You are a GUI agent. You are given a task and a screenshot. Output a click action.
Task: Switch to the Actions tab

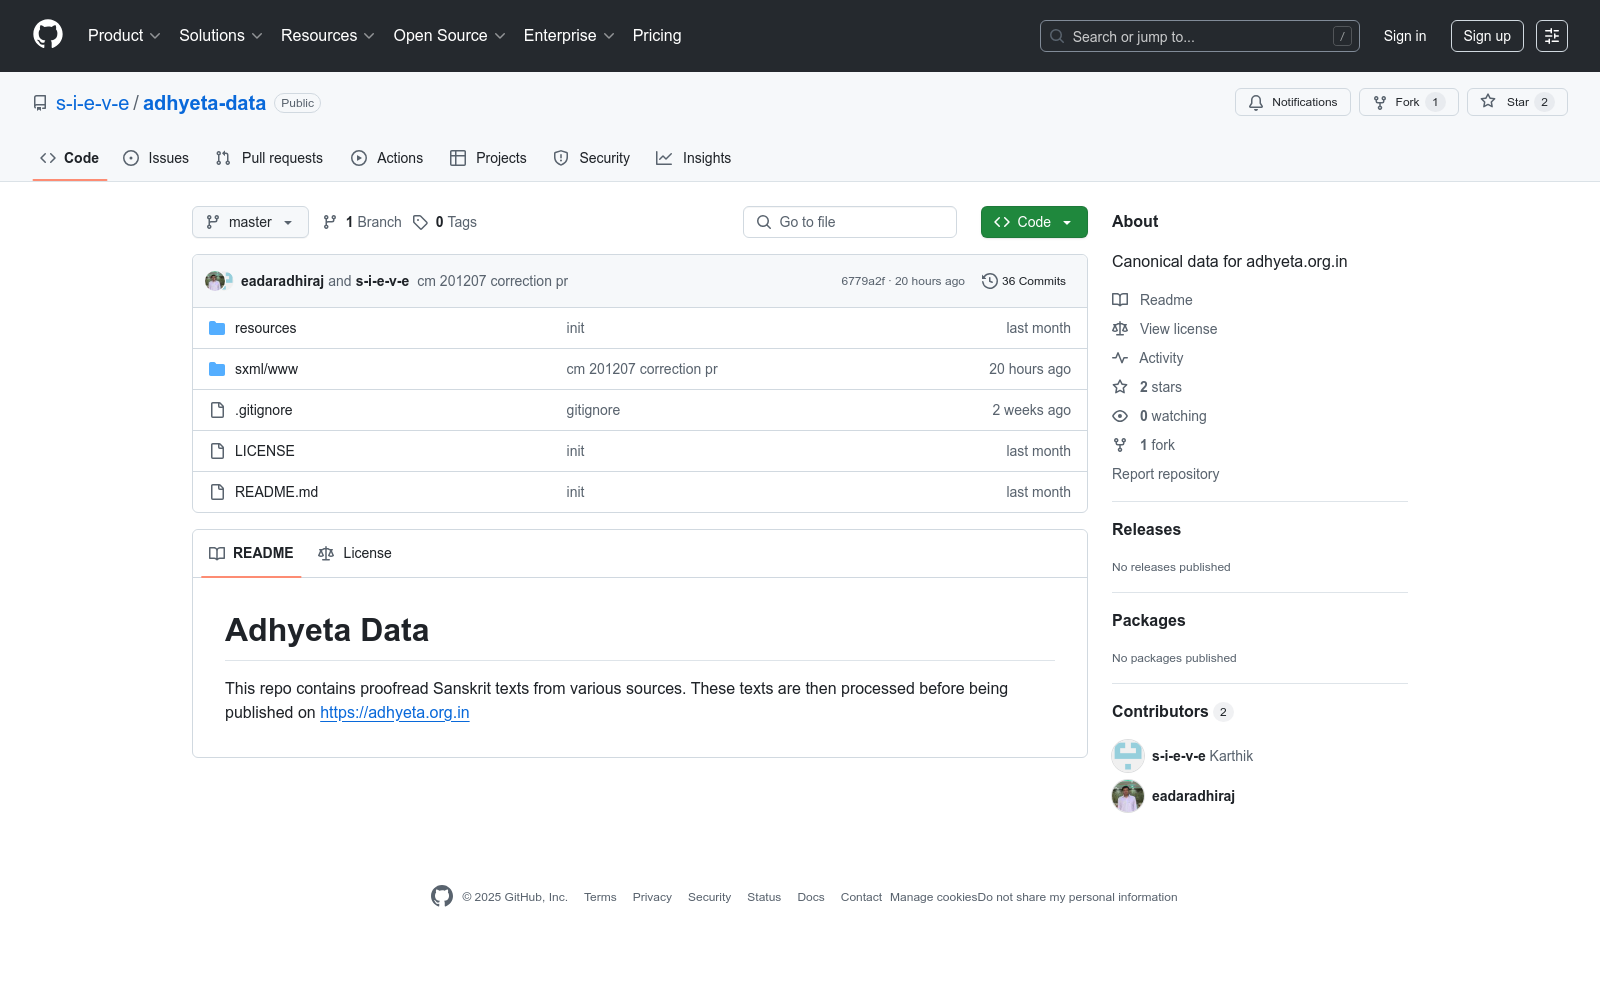point(387,158)
